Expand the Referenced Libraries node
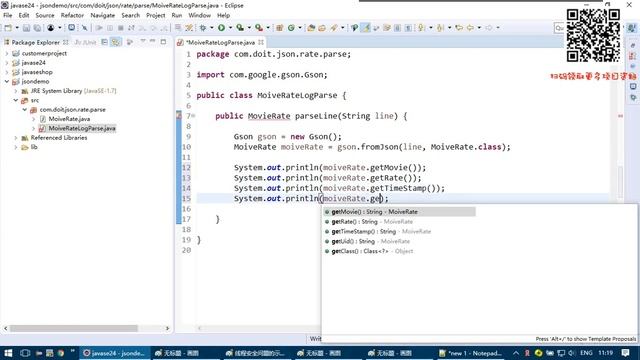This screenshot has height=360, width=640. [16, 138]
